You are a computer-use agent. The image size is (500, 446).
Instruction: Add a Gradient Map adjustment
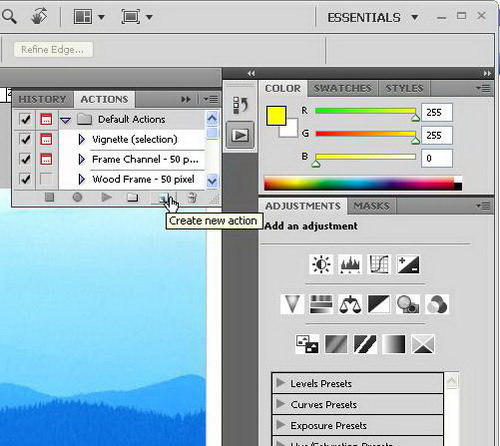(394, 344)
